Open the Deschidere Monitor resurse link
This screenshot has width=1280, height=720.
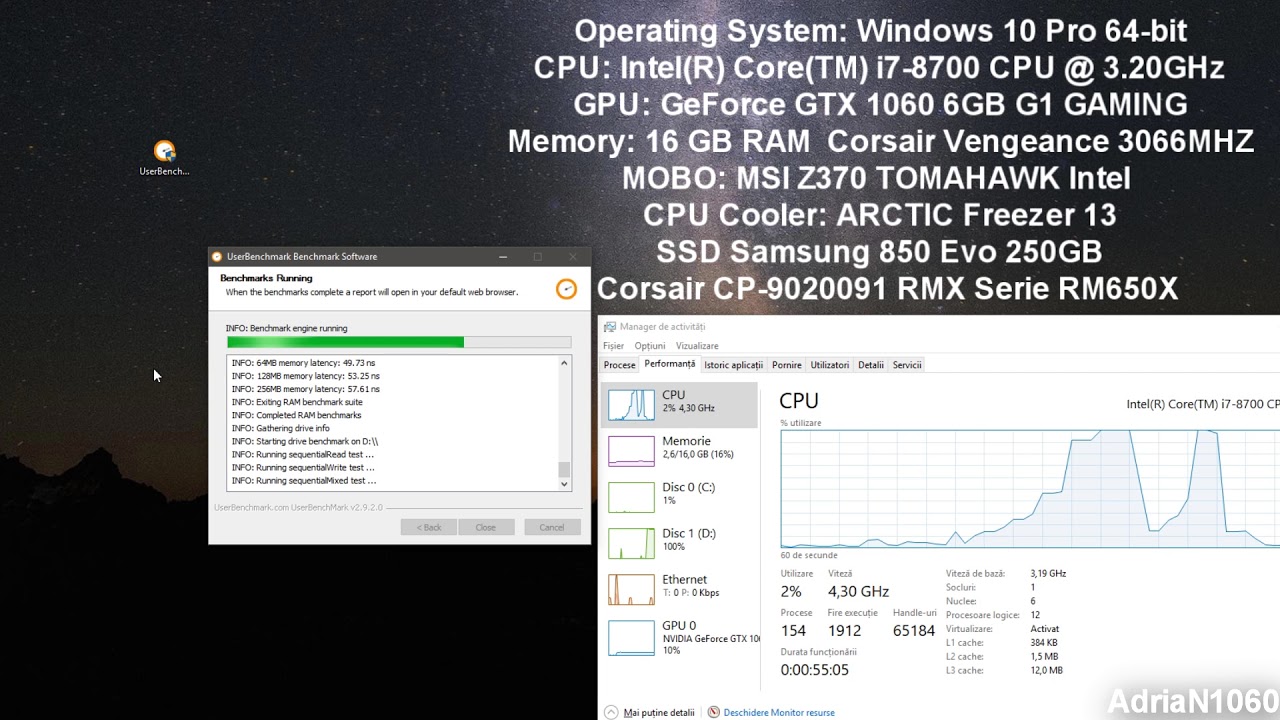pos(778,713)
